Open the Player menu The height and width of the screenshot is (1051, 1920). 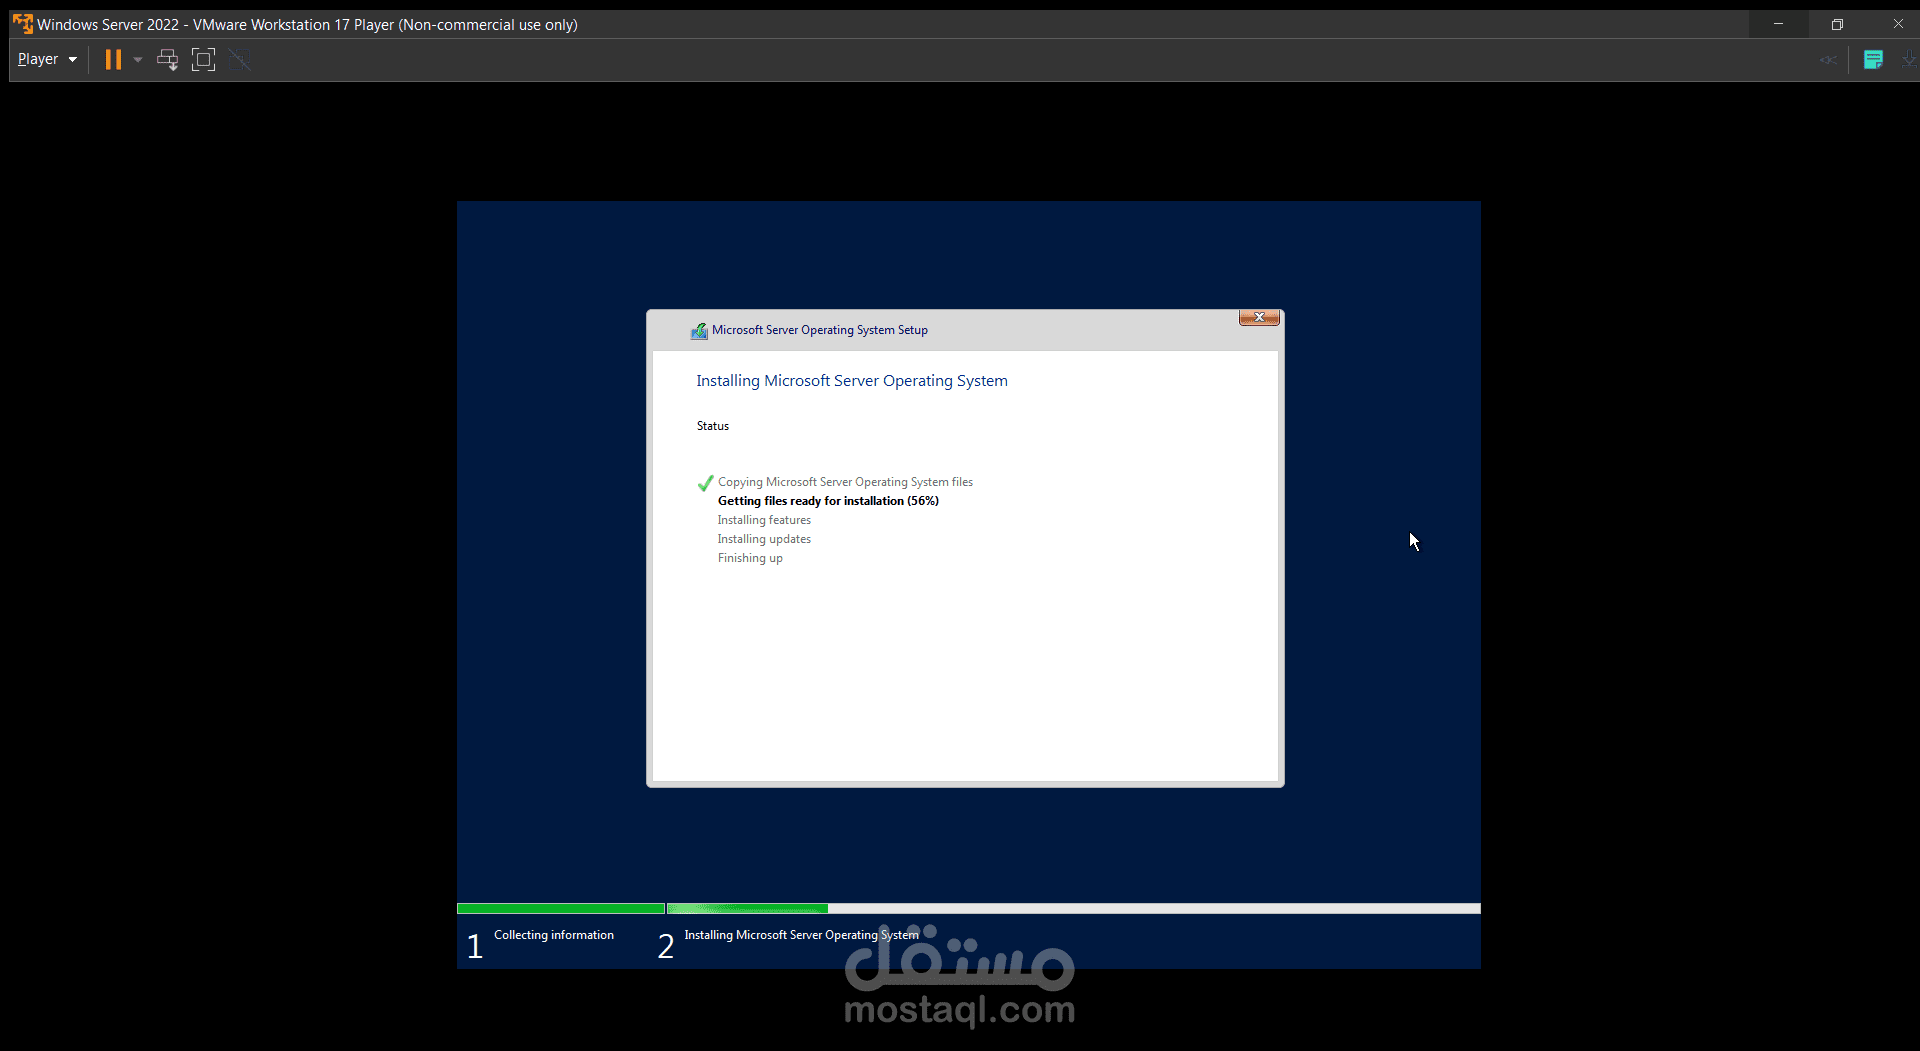pyautogui.click(x=47, y=60)
